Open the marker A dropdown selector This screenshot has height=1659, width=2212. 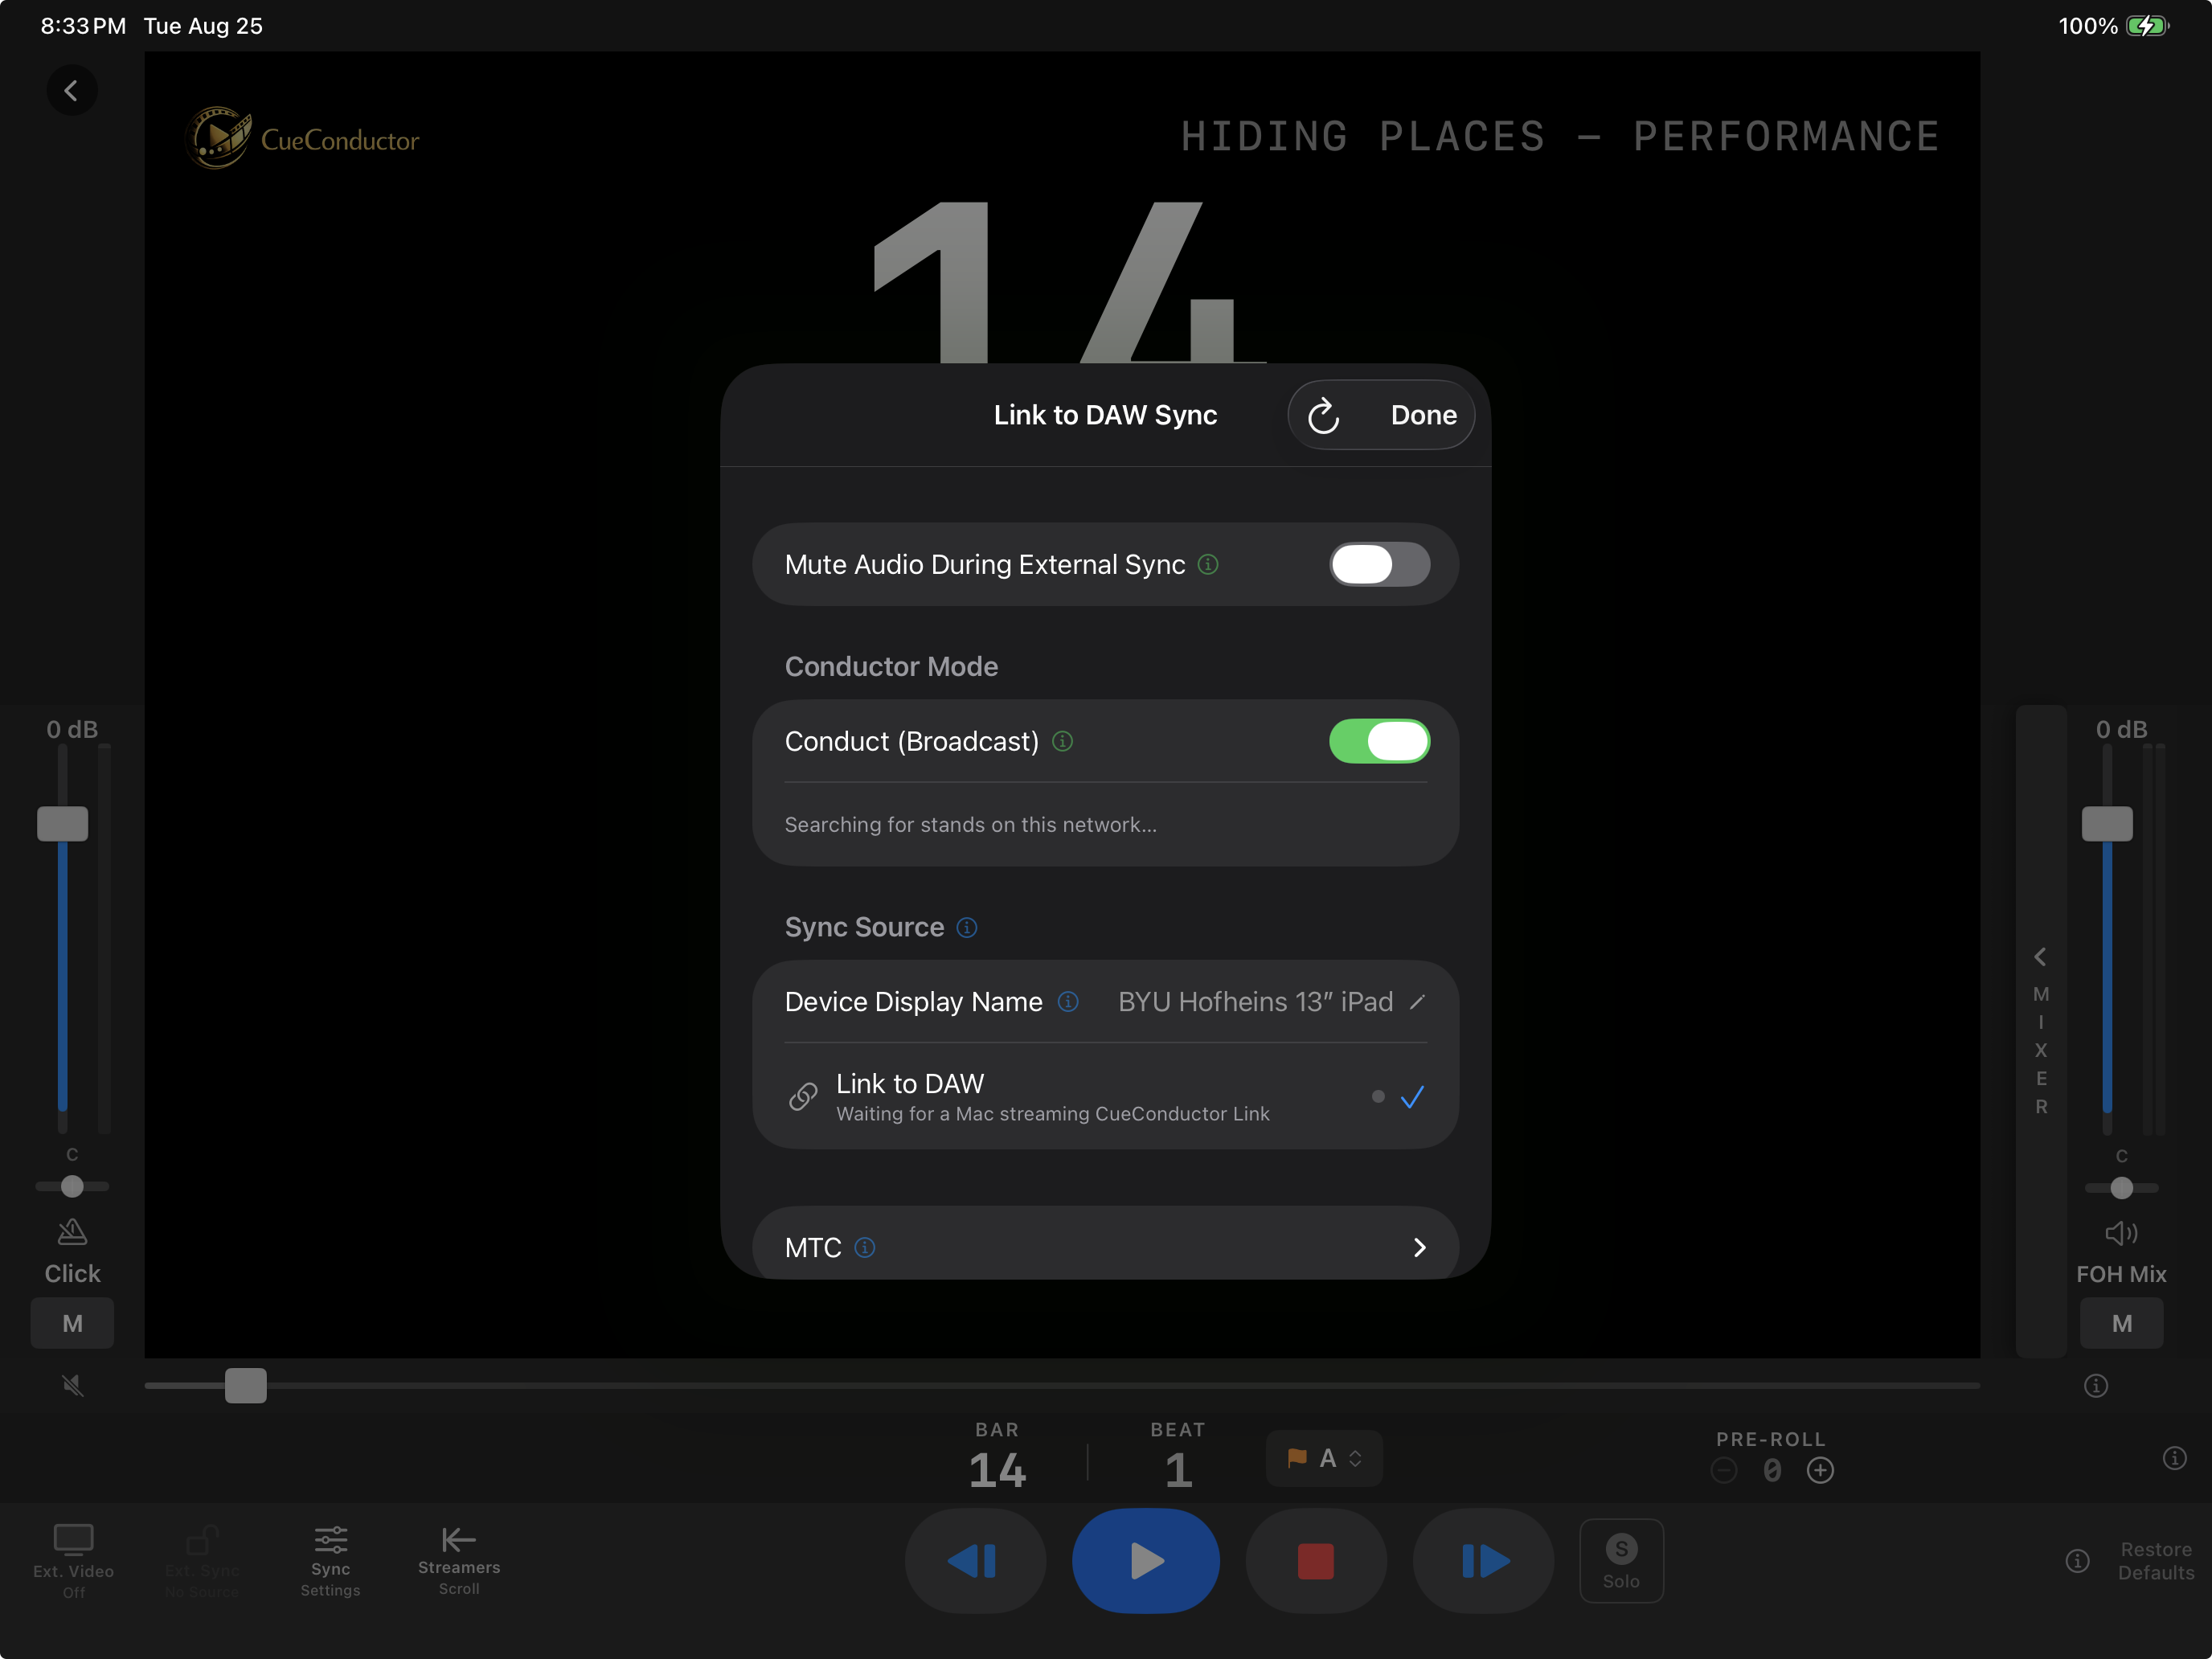(1324, 1458)
